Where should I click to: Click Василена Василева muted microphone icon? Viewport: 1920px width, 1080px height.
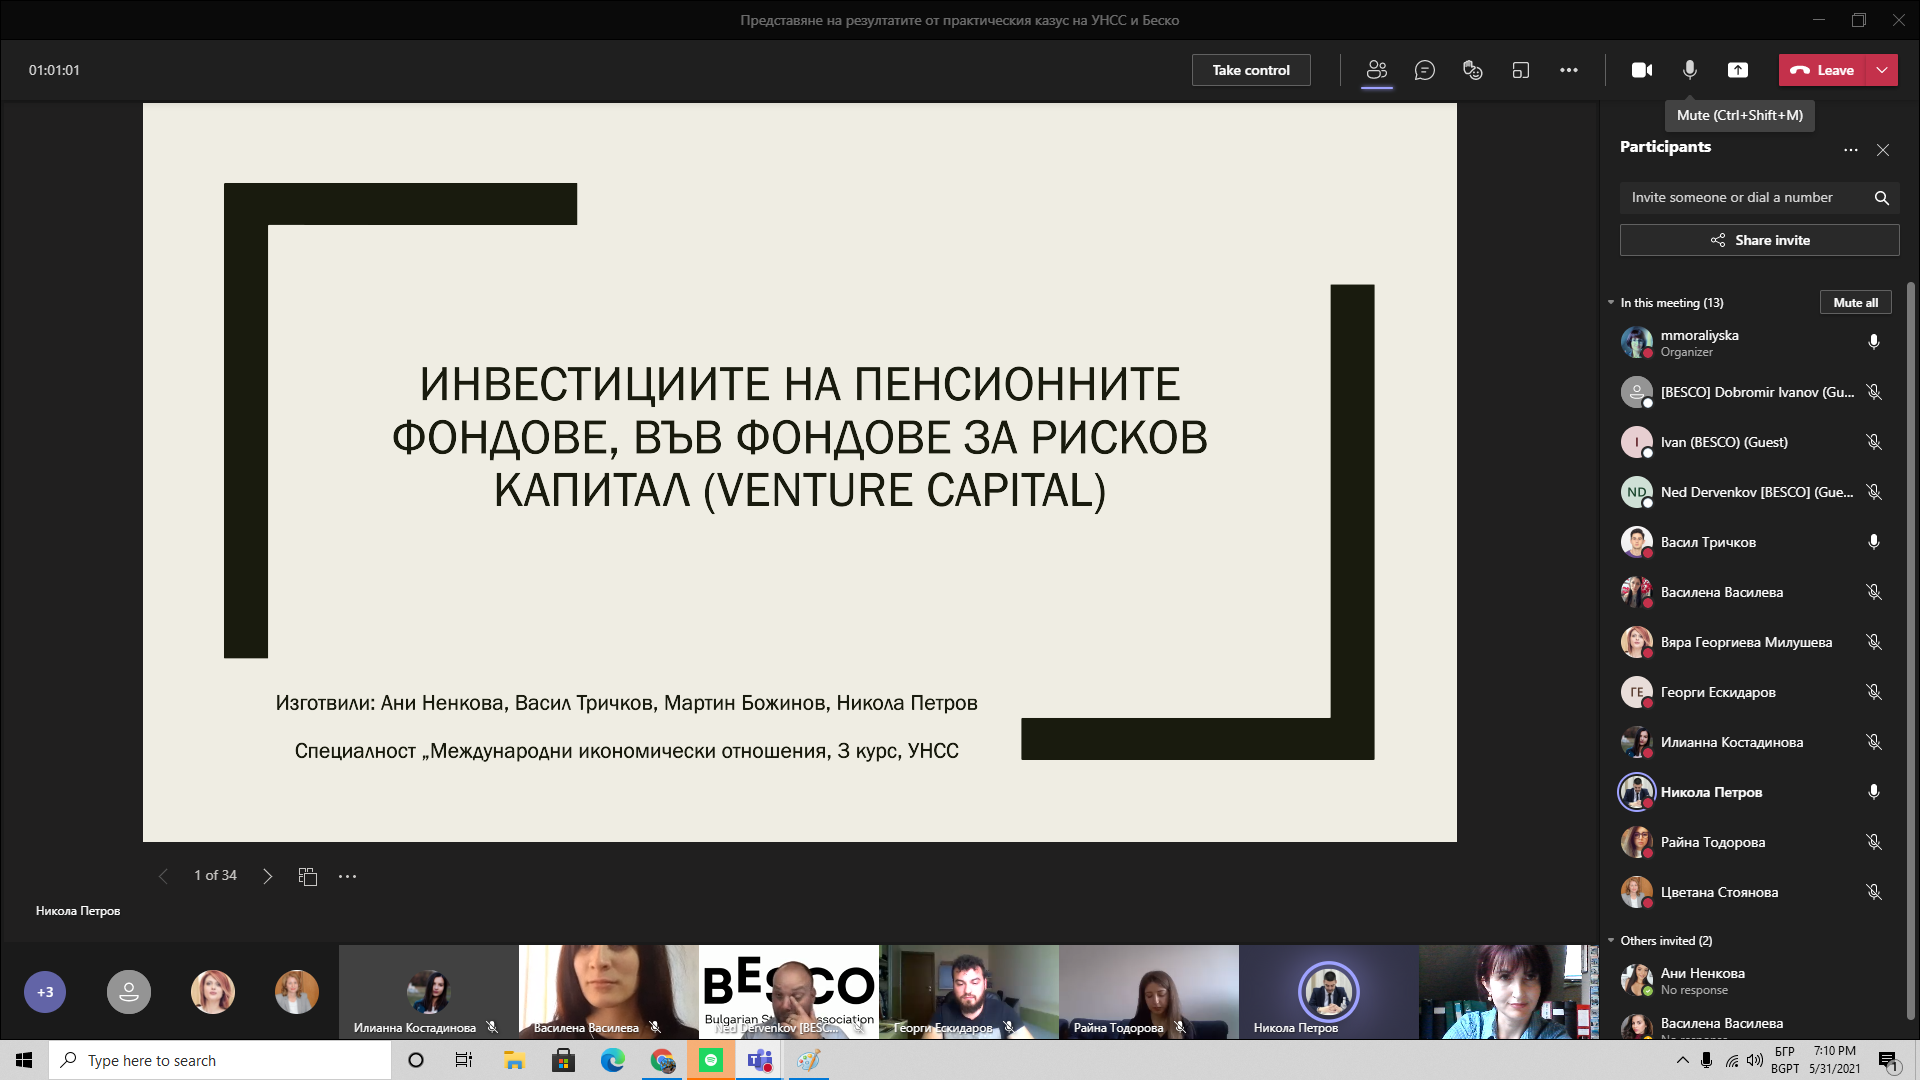point(1874,592)
